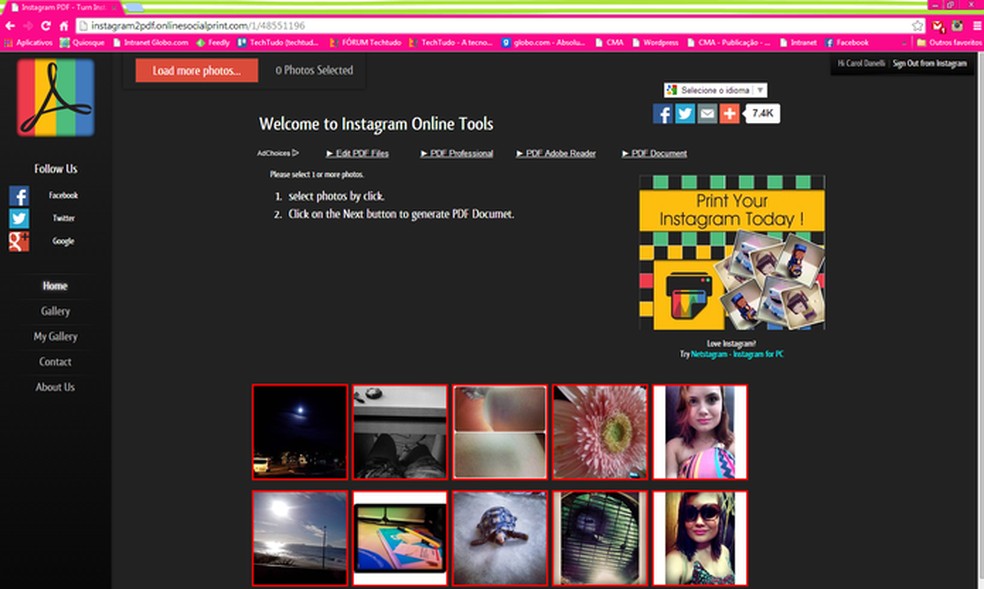Open the Gallery page from the sidebar menu

[x=55, y=311]
